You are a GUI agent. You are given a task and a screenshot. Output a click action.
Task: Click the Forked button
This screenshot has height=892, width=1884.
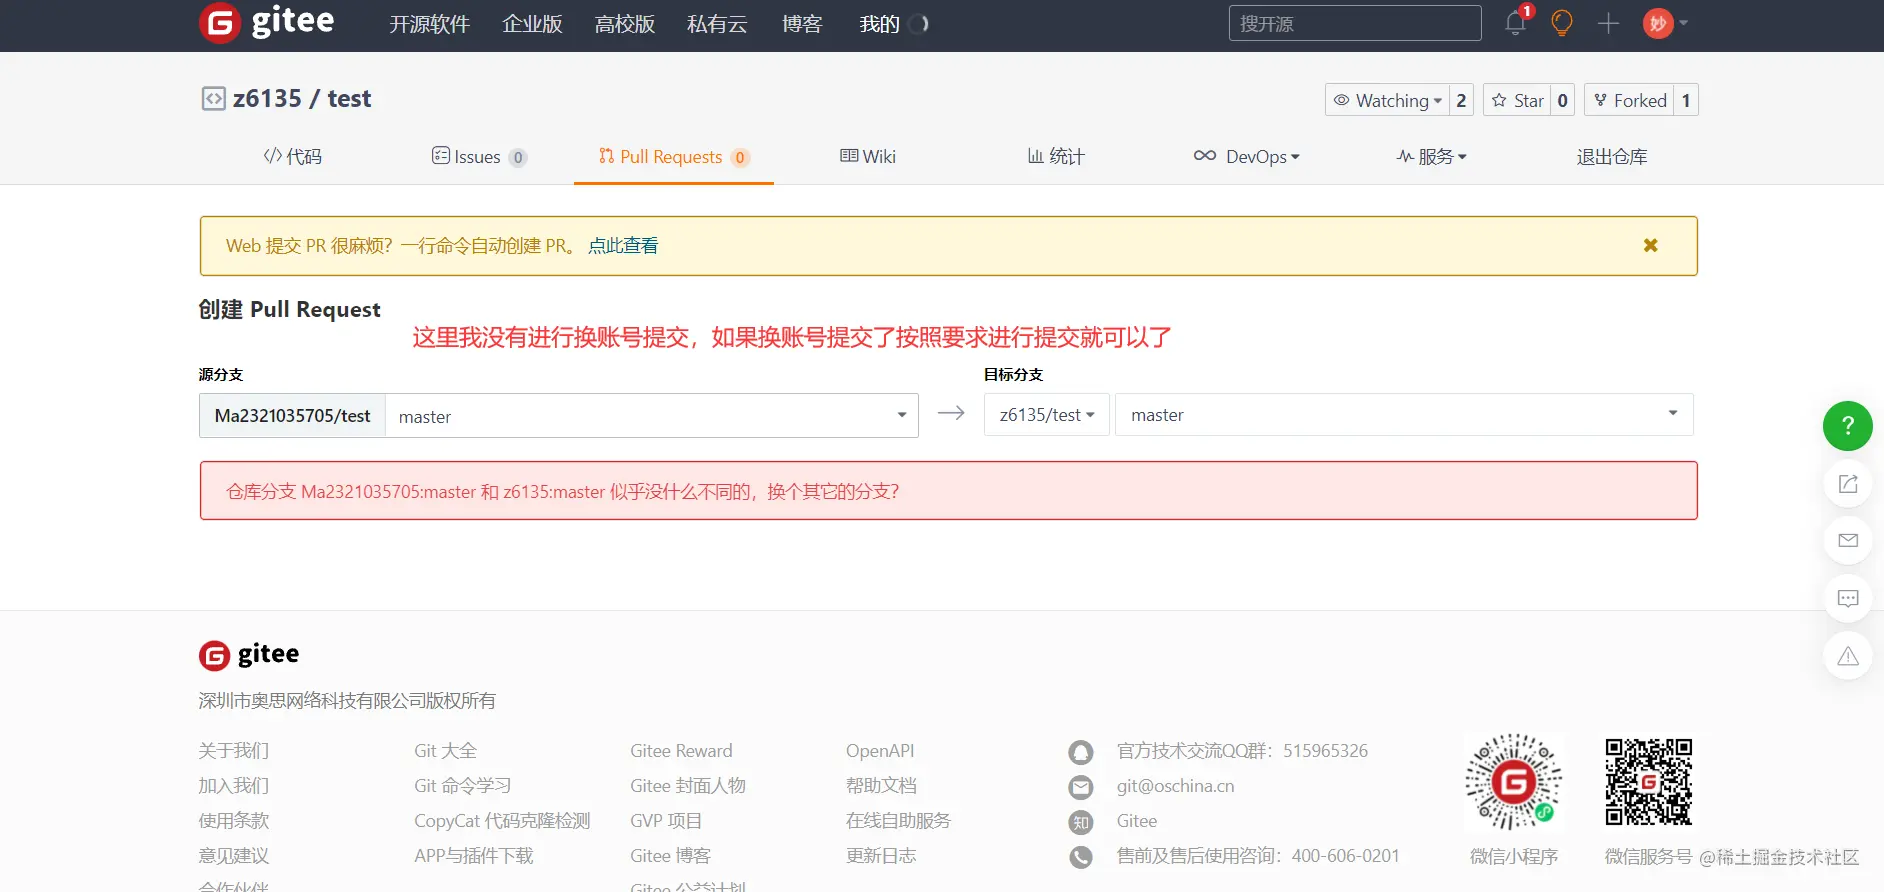pyautogui.click(x=1630, y=100)
